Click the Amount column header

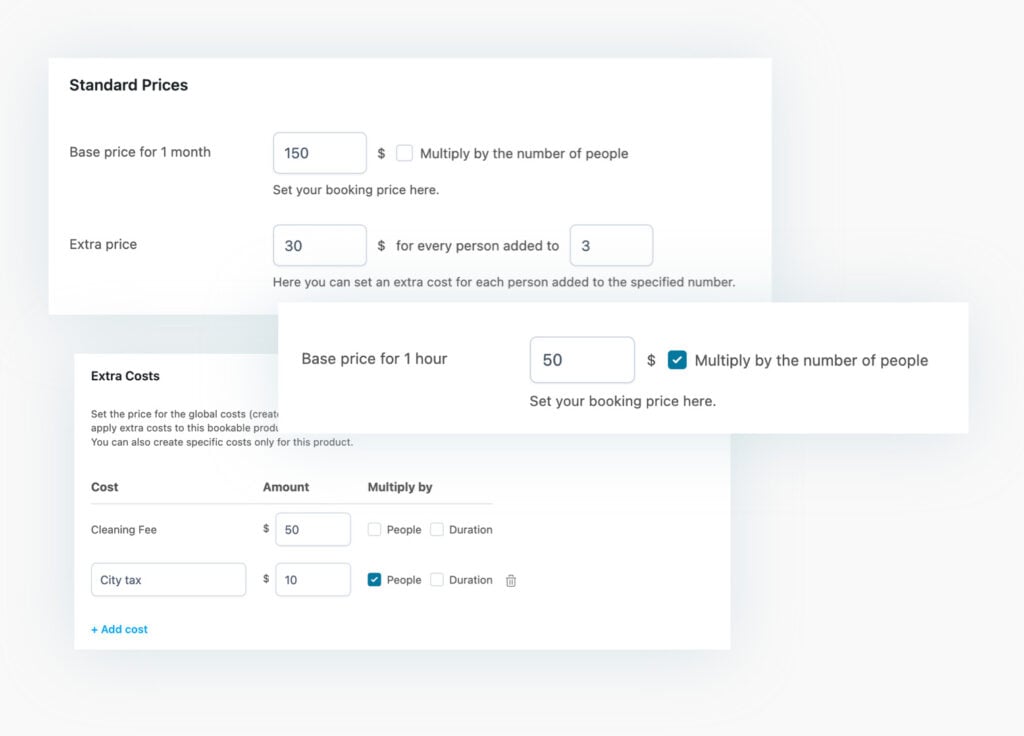click(286, 487)
